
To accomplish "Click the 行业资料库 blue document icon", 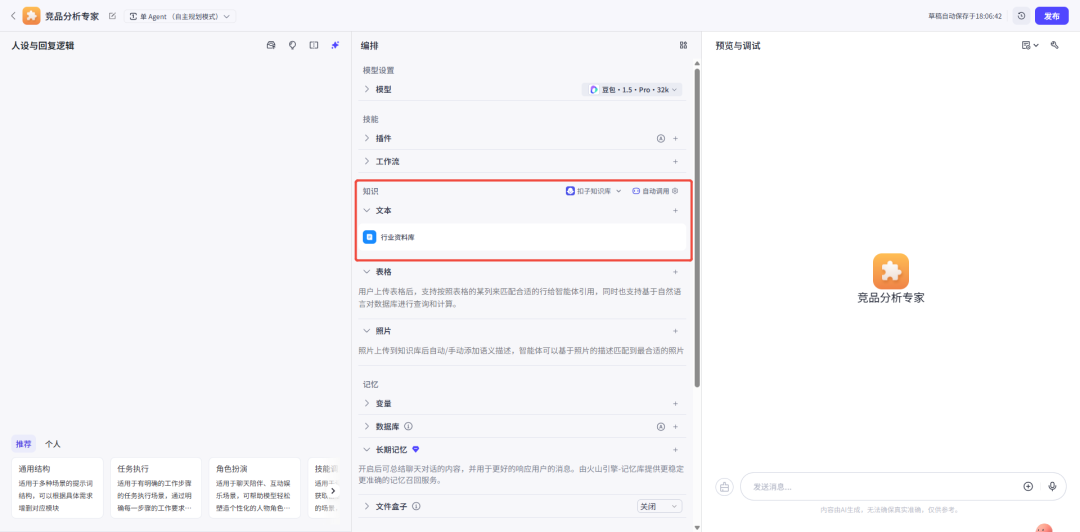I will [x=369, y=237].
